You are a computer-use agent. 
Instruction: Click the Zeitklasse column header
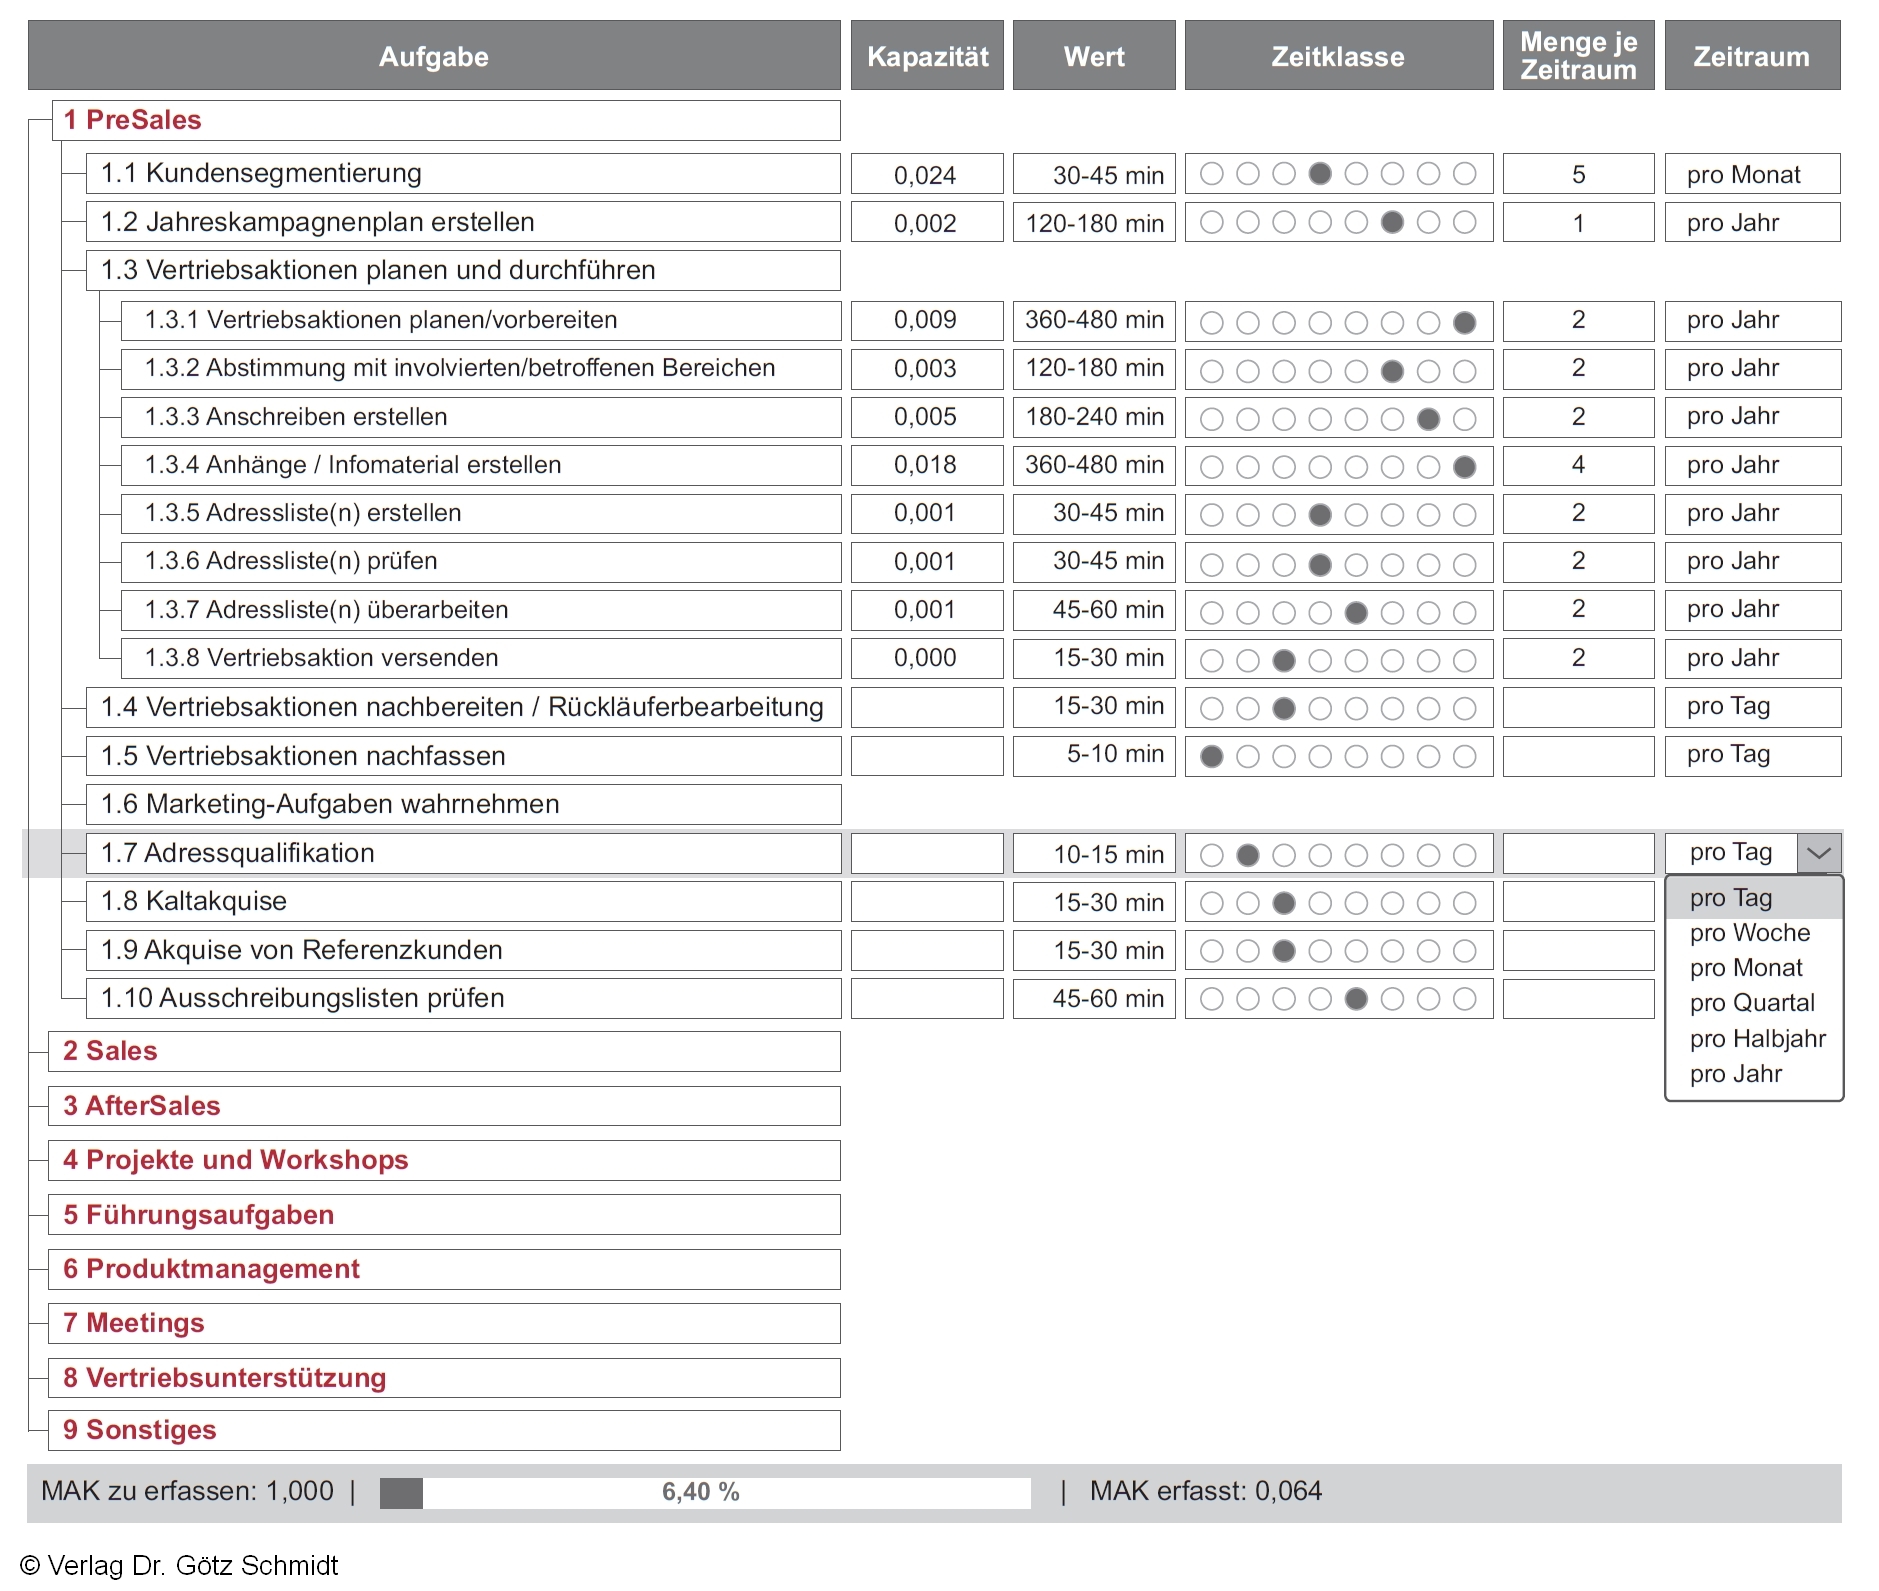(1338, 56)
